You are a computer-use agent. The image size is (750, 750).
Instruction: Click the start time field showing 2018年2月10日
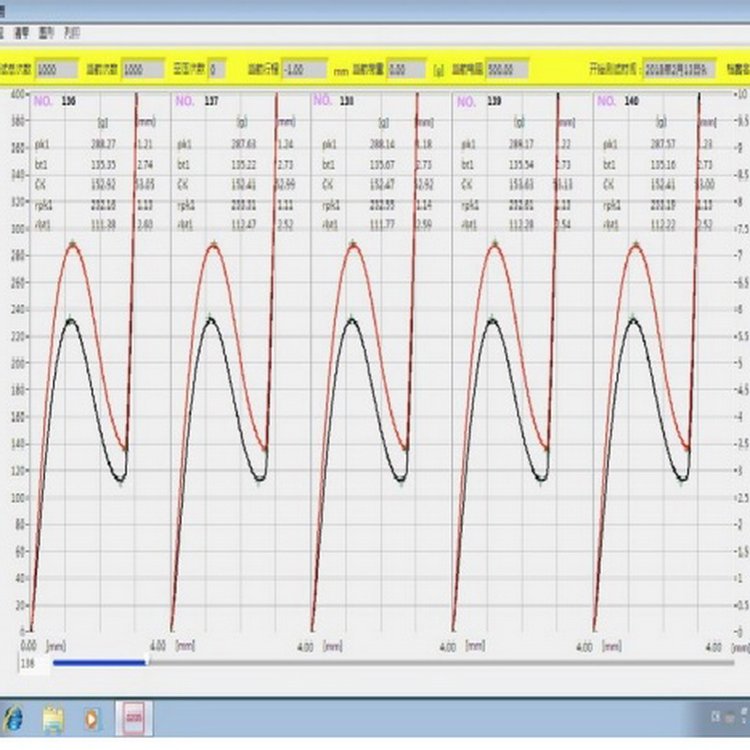point(679,70)
